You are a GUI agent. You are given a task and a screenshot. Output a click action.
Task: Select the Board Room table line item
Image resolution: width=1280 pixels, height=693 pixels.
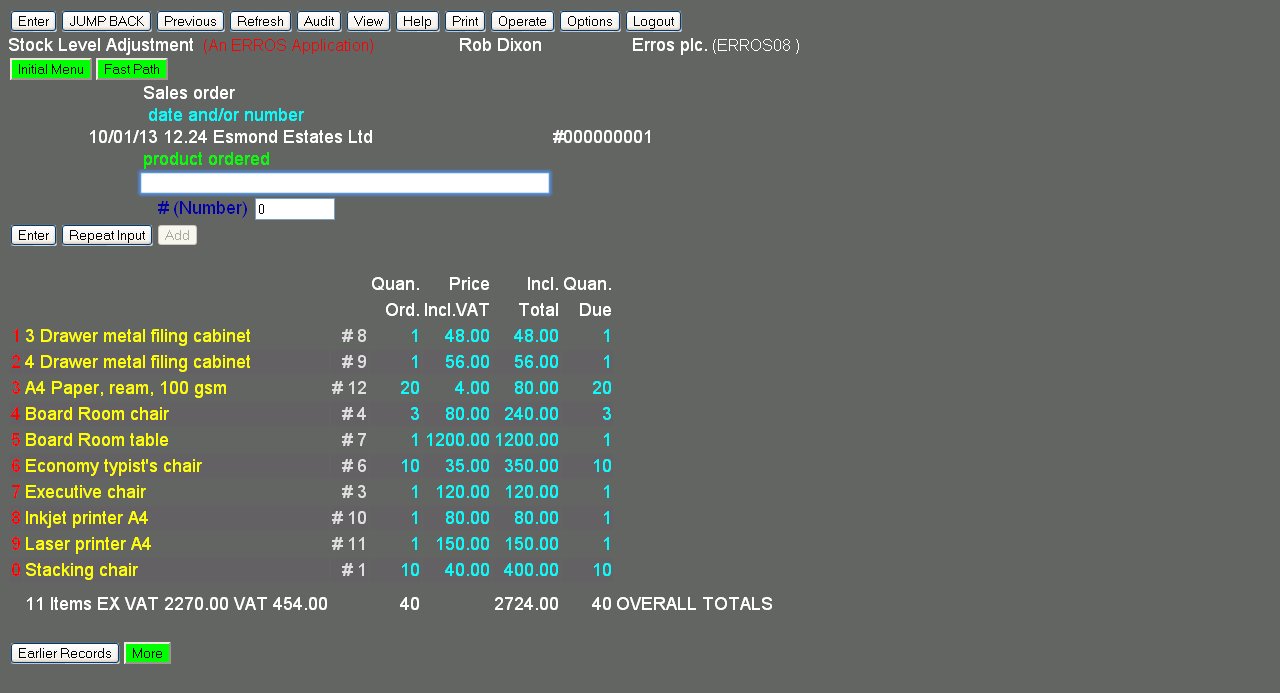point(97,440)
